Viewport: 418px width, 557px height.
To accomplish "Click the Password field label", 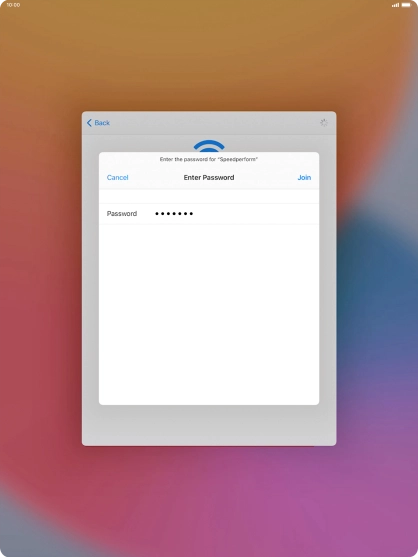I will click(122, 213).
